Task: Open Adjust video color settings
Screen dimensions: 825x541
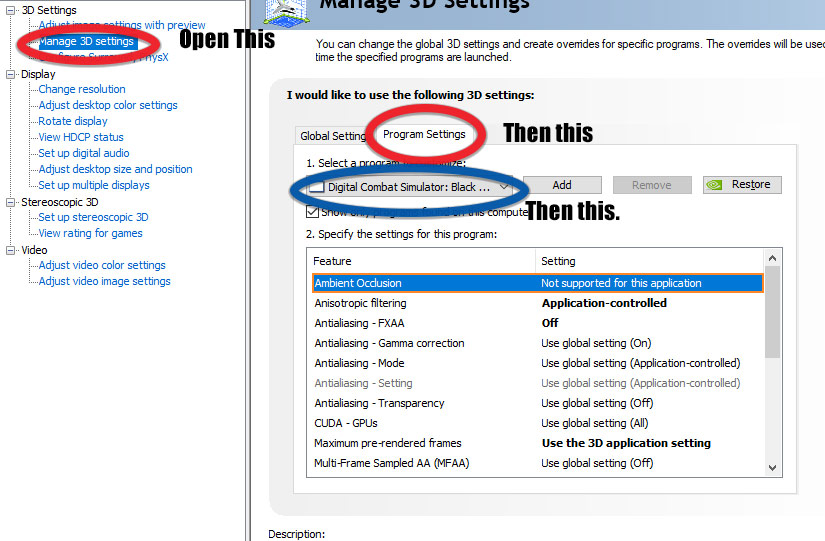Action: 102,265
